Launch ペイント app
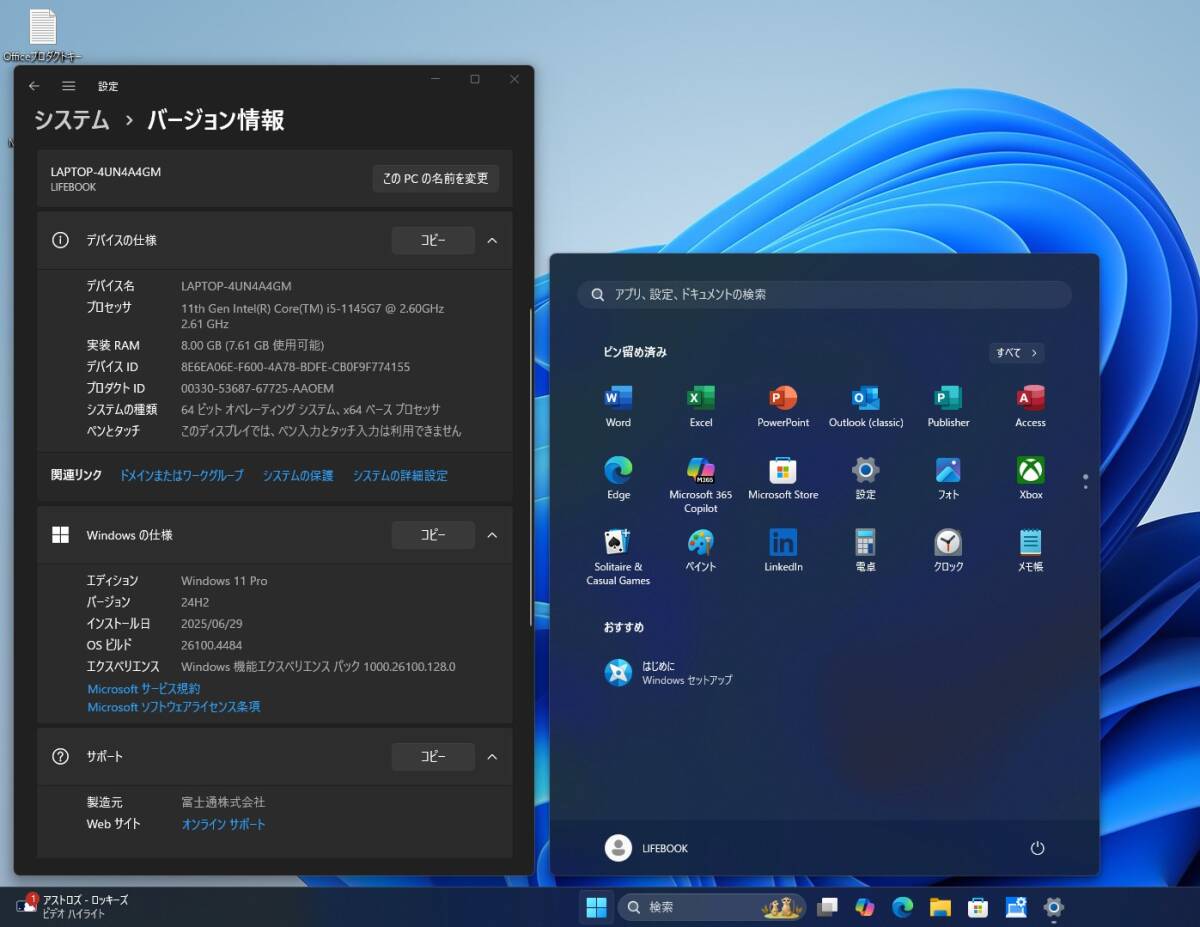 click(701, 551)
